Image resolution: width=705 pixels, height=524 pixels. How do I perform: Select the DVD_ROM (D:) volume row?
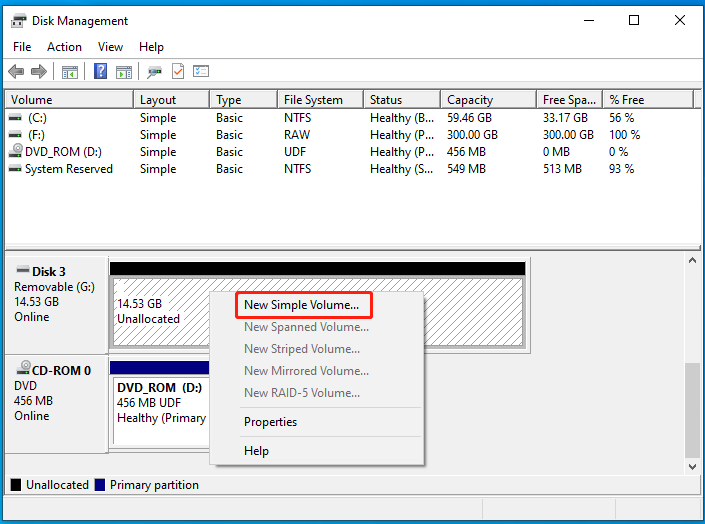click(349, 152)
